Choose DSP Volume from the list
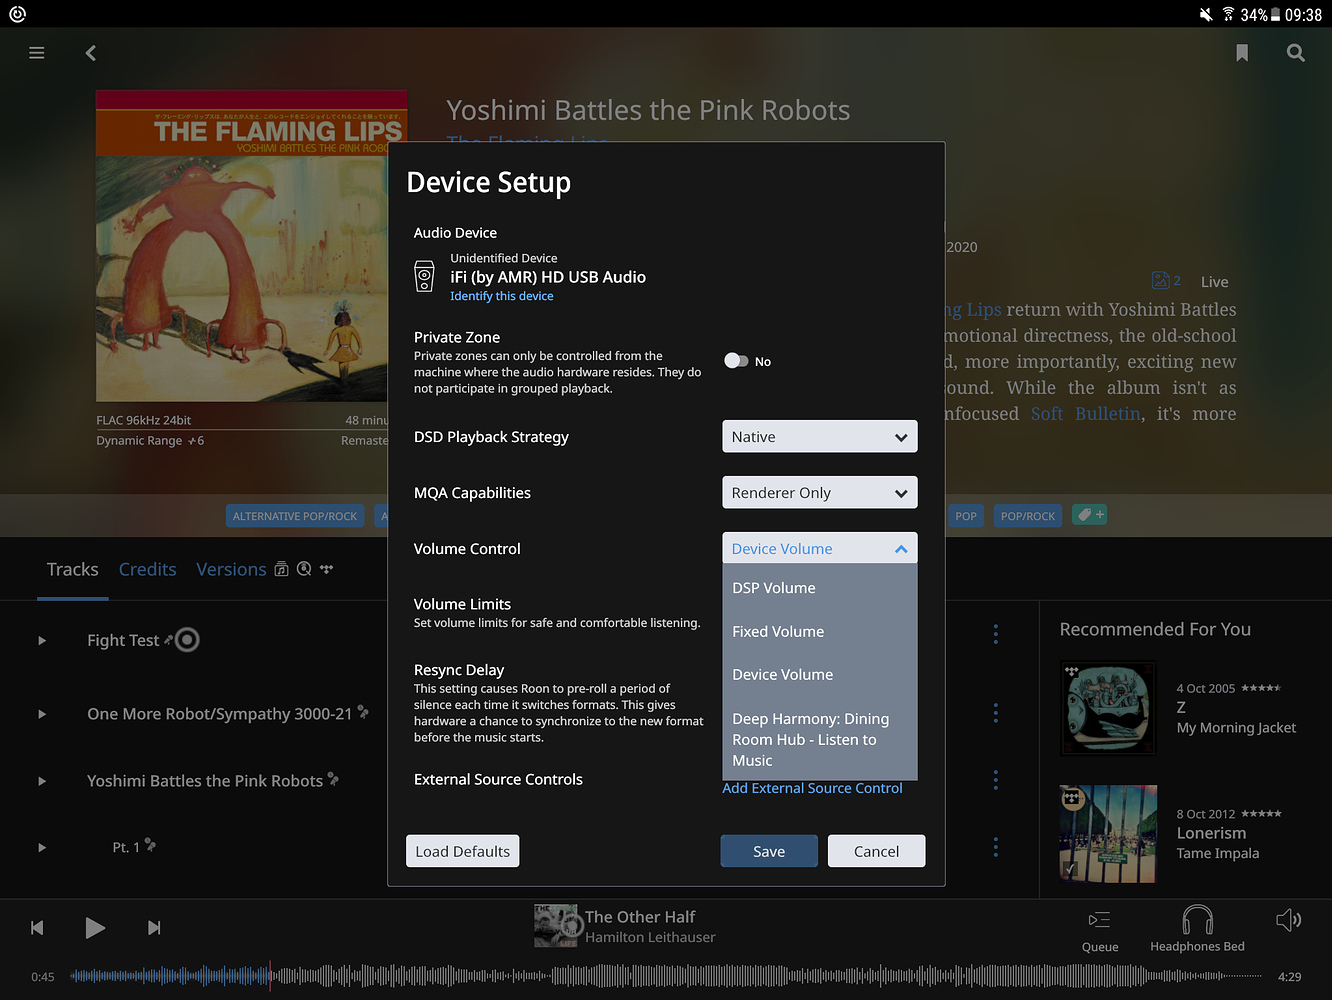The width and height of the screenshot is (1332, 1000). pos(774,588)
